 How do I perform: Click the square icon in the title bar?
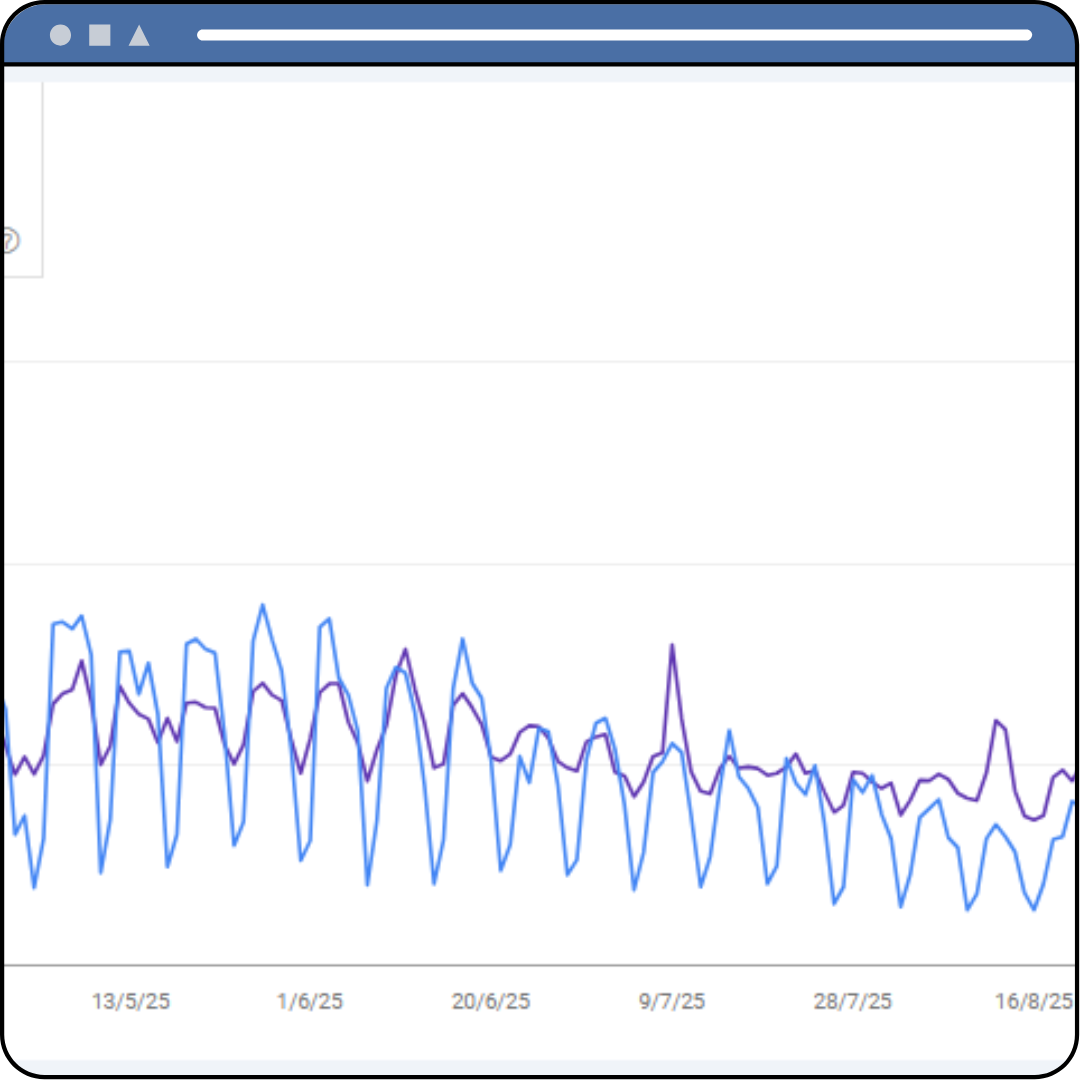coord(100,35)
